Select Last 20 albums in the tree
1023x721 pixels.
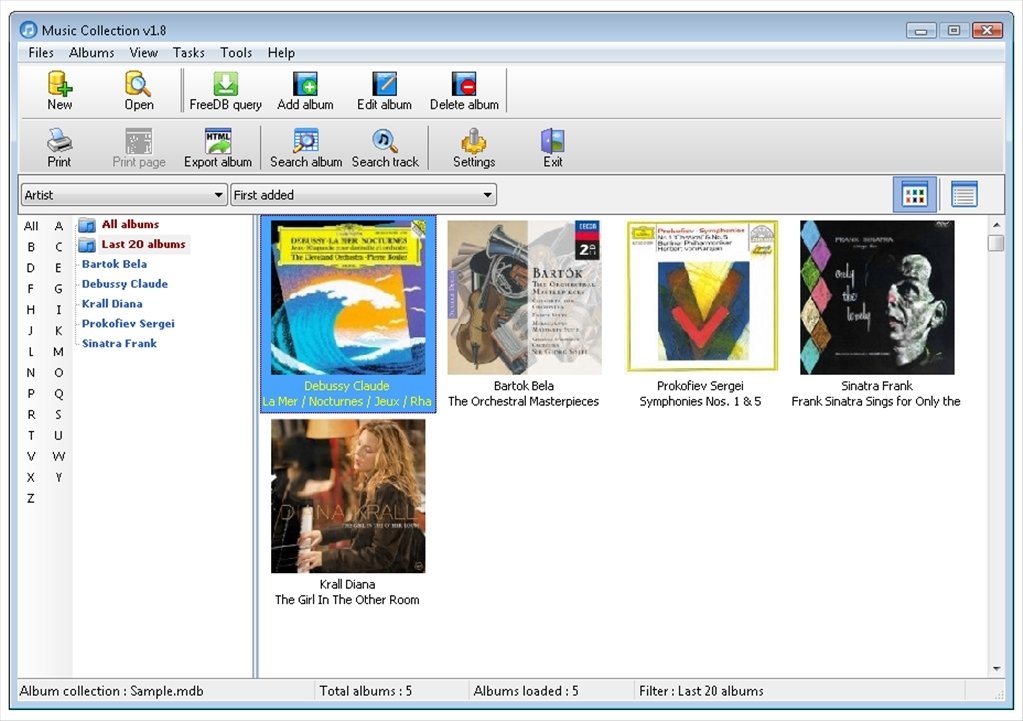point(144,244)
